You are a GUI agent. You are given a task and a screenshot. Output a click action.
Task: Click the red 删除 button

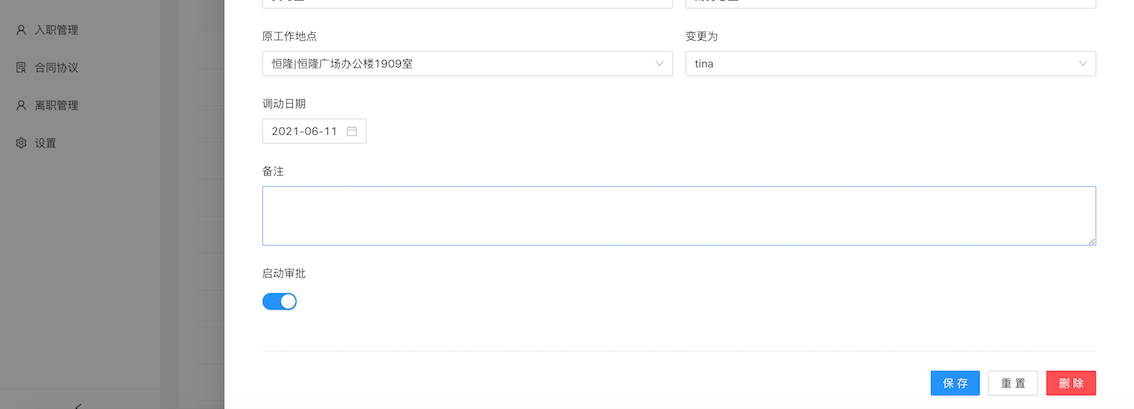[x=1071, y=383]
